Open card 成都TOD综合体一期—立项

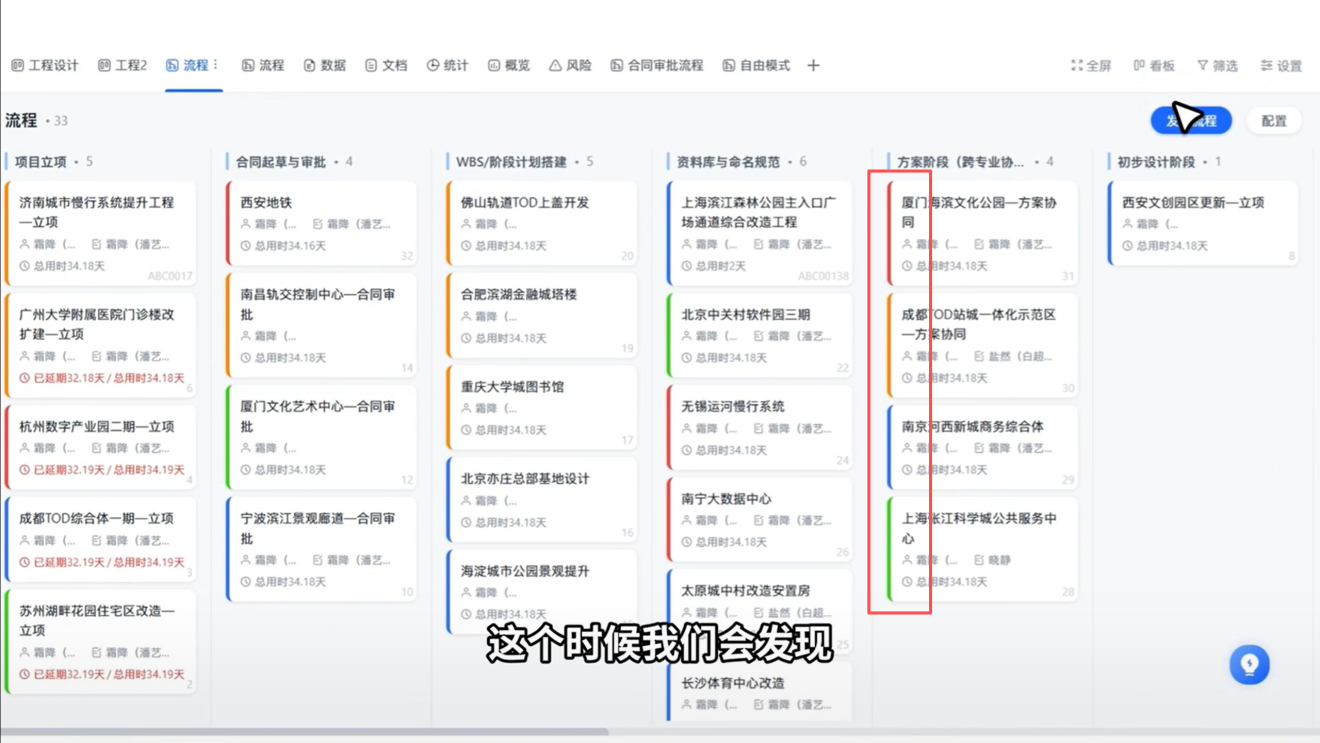tap(100, 538)
